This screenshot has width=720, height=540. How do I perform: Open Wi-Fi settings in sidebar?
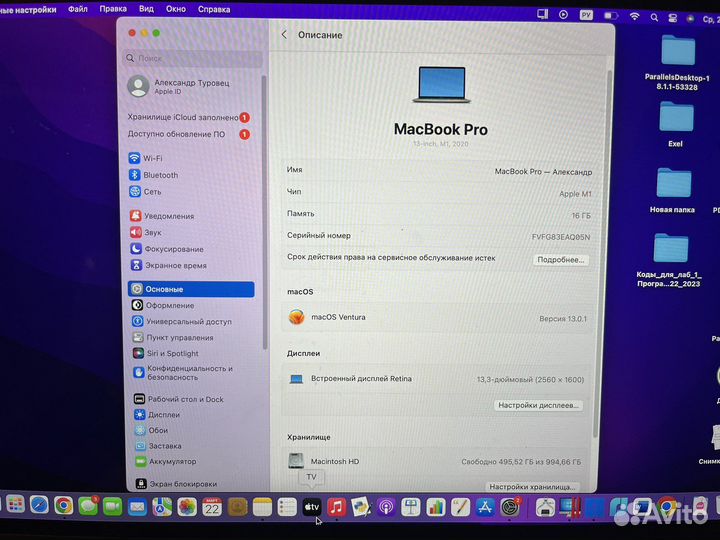click(146, 158)
